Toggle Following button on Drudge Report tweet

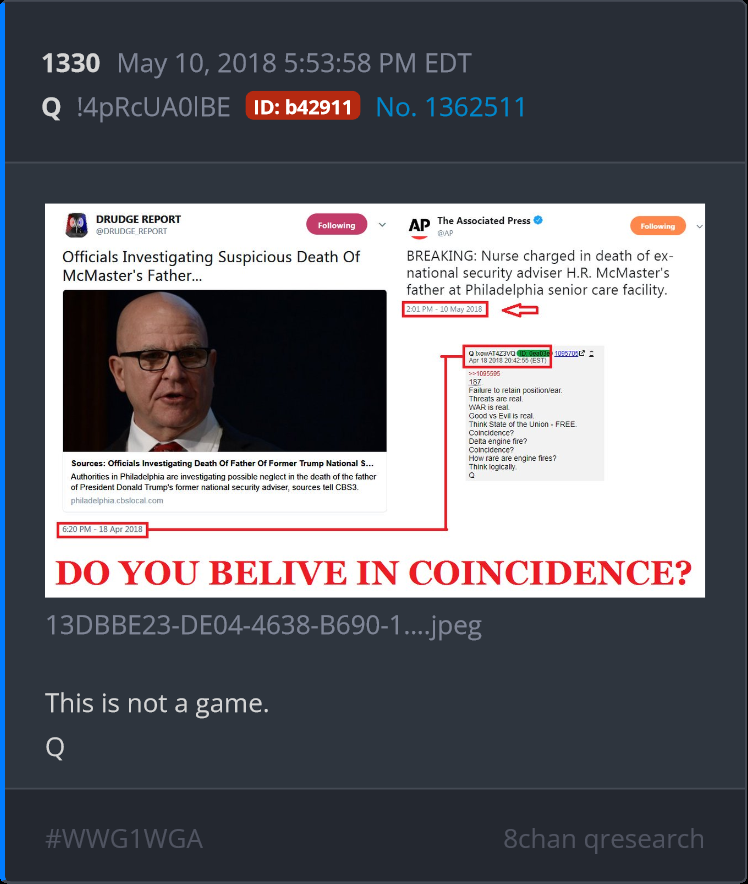337,225
